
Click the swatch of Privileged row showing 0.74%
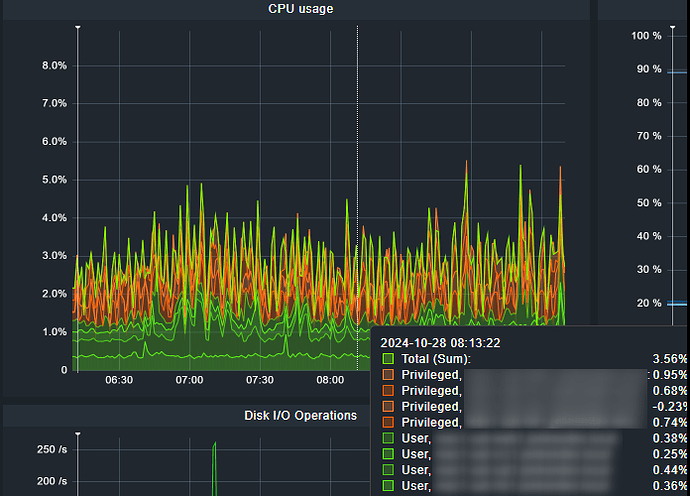pos(388,422)
